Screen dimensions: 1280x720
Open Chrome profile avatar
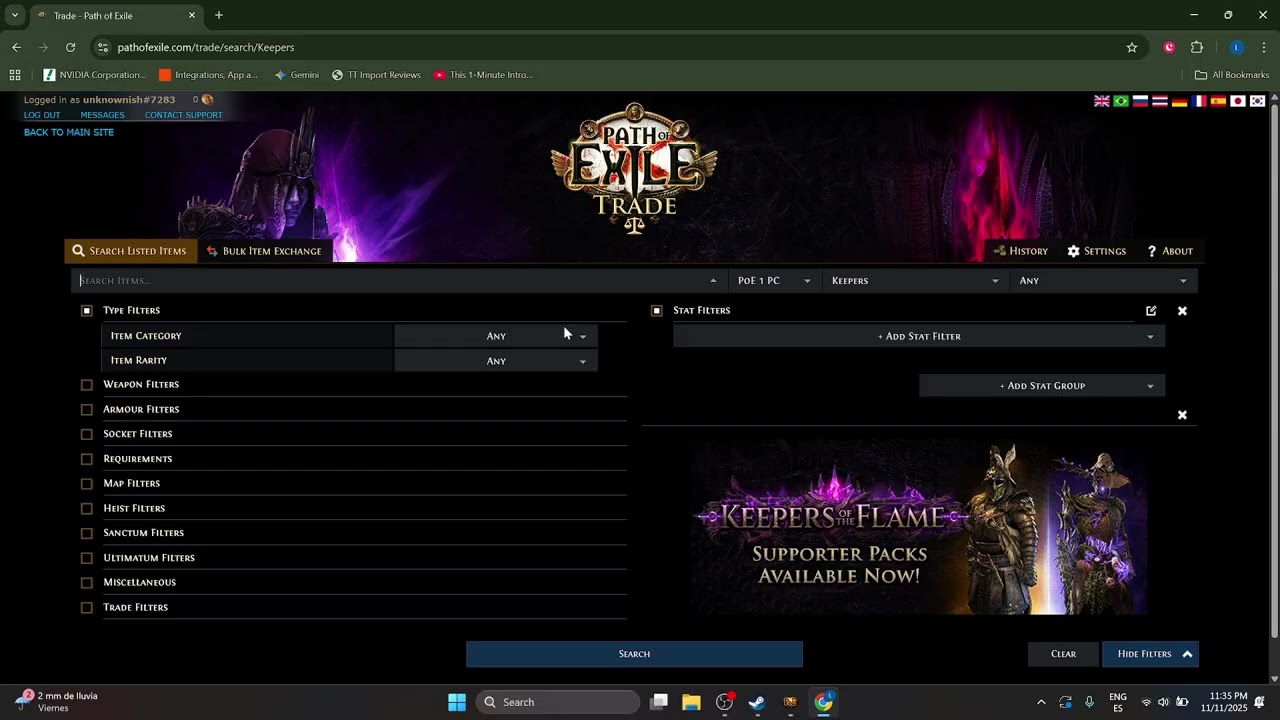click(x=1237, y=47)
